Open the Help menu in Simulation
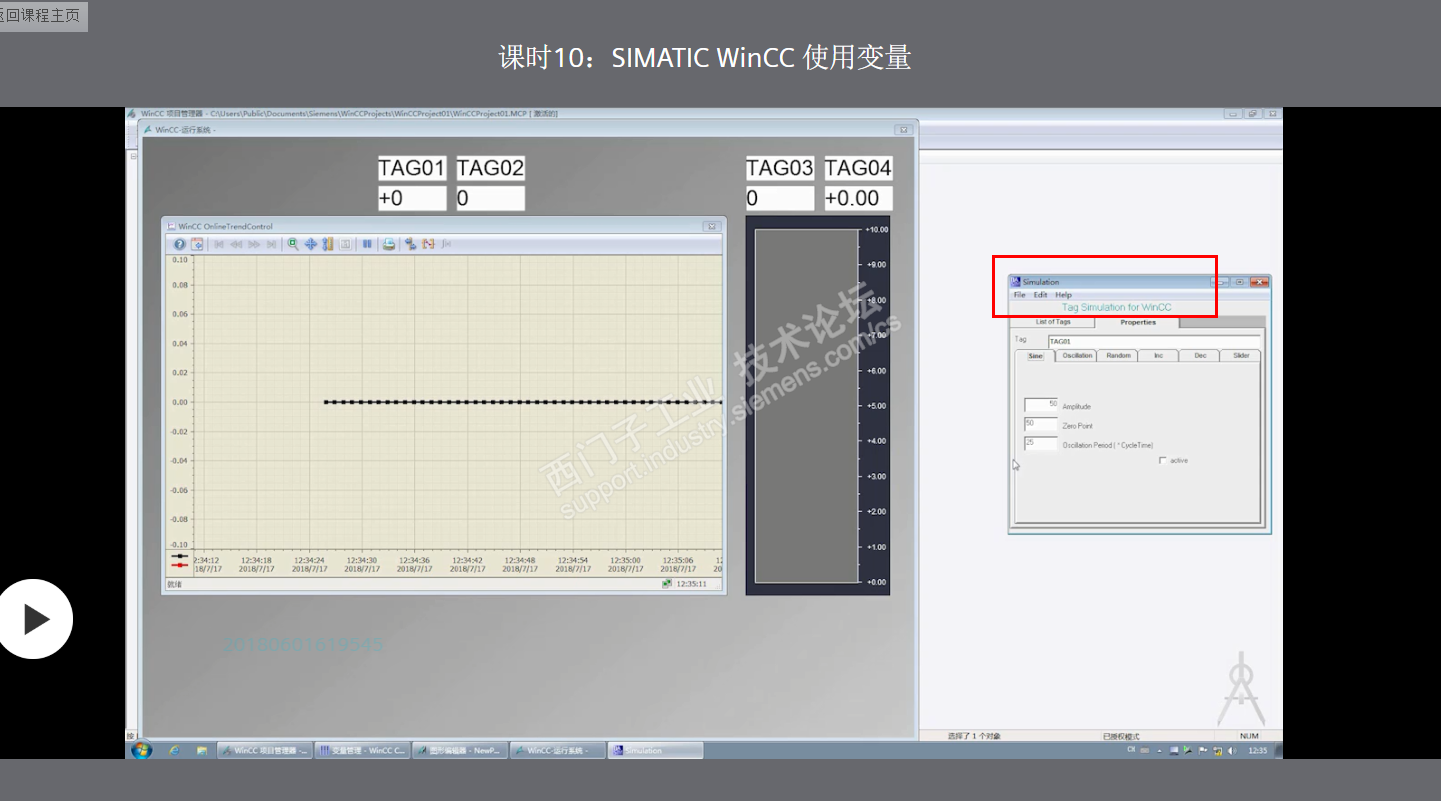This screenshot has width=1441, height=801. pos(1064,295)
